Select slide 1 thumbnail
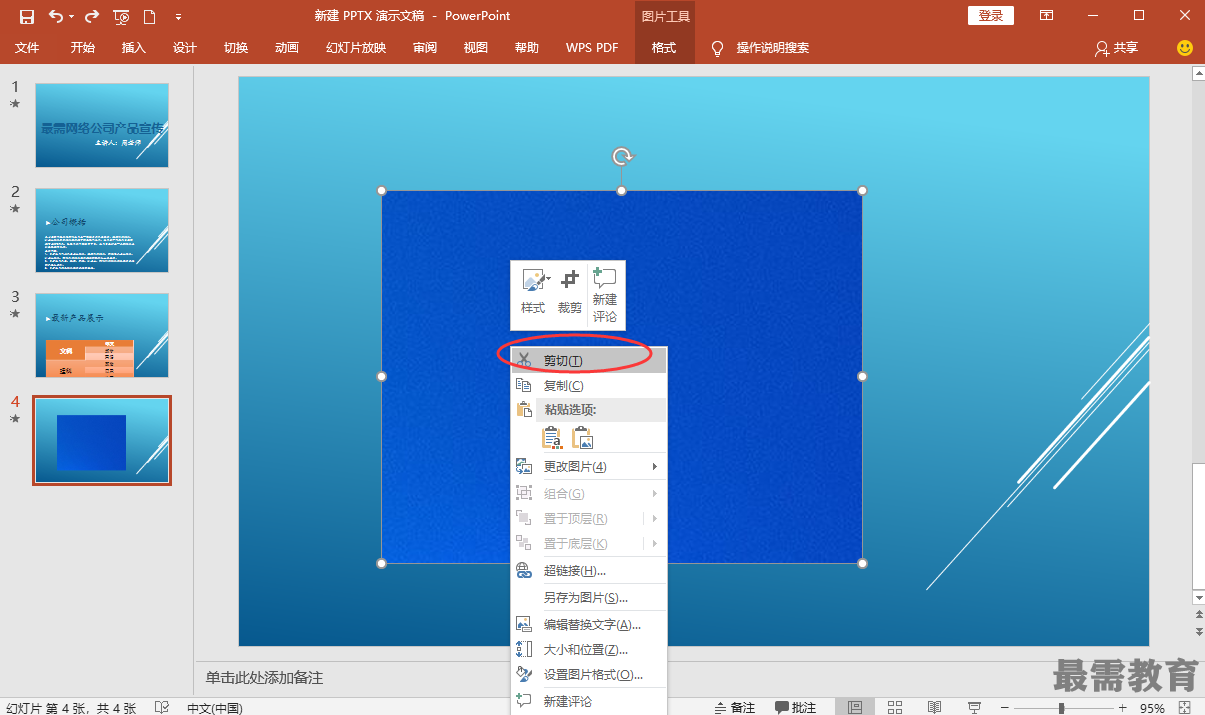The image size is (1205, 715). [102, 125]
